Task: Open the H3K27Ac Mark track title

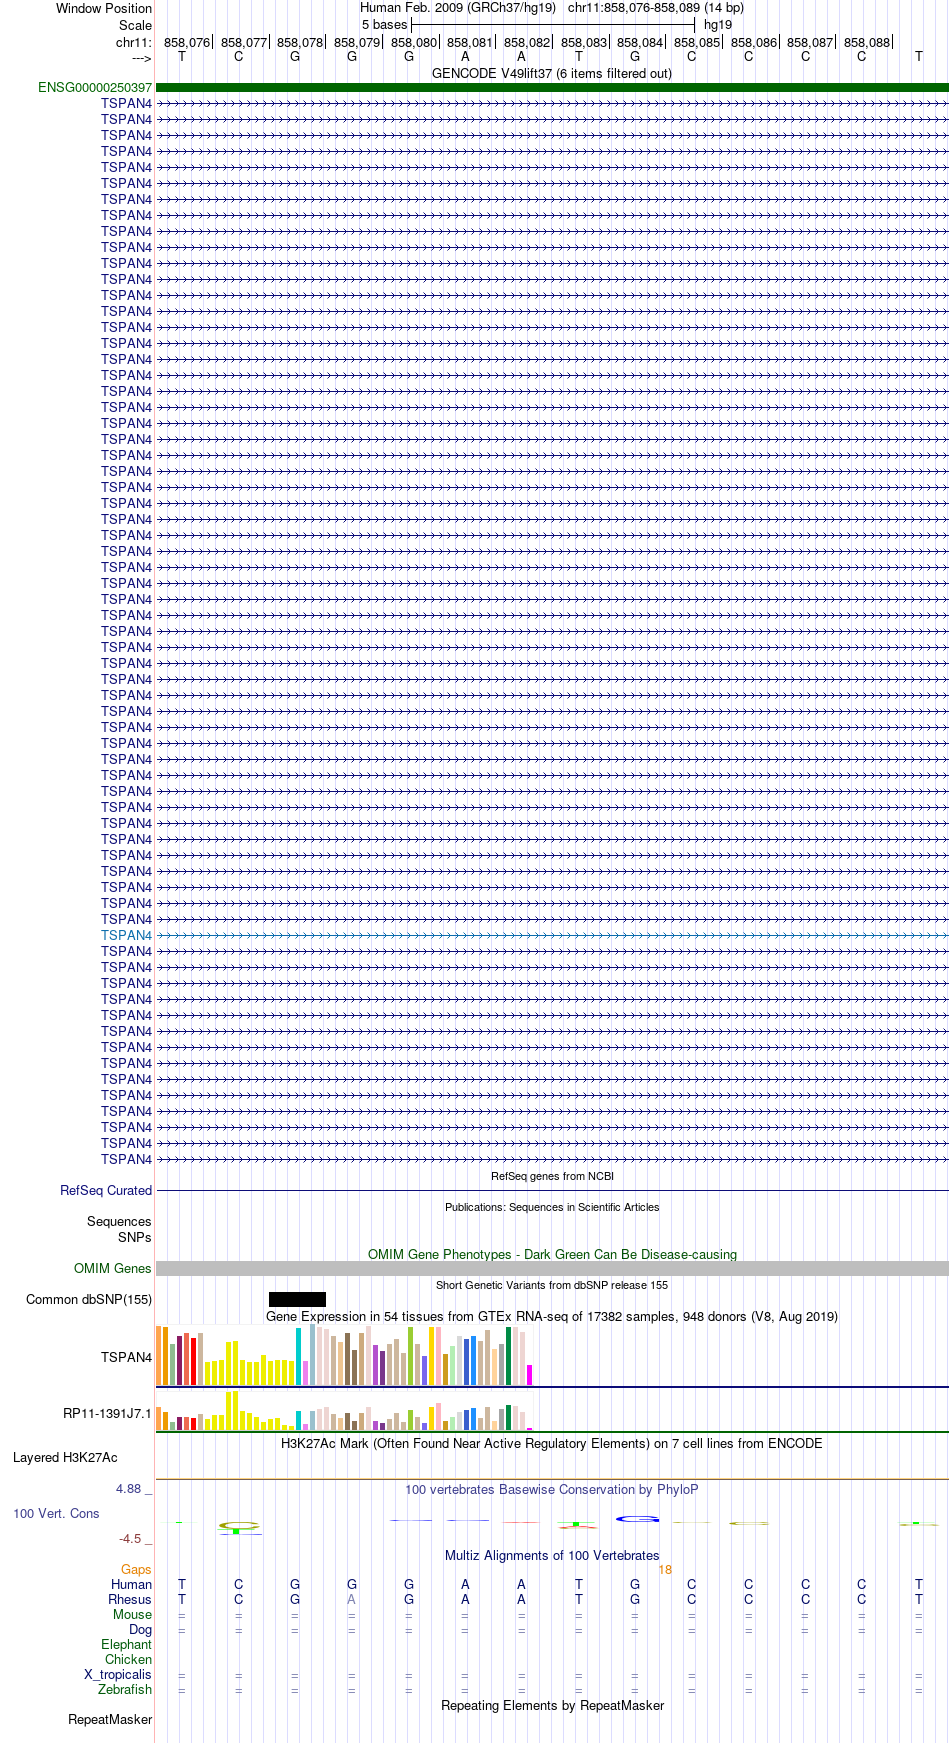Action: 552,1443
